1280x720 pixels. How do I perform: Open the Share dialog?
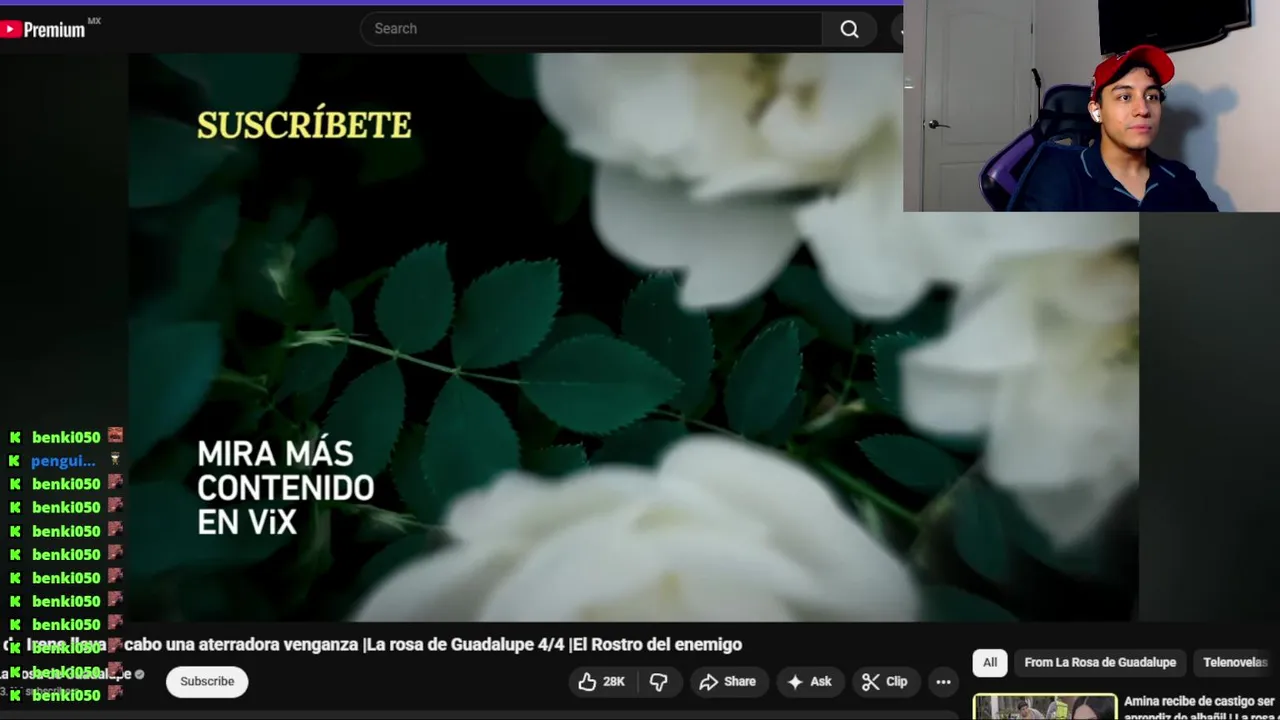point(727,682)
